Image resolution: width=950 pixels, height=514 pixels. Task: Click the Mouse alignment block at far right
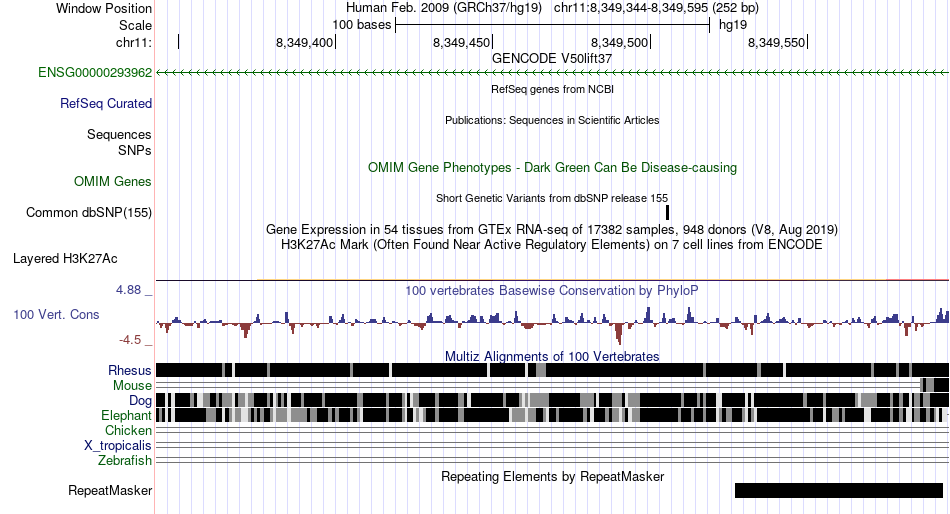tap(934, 385)
